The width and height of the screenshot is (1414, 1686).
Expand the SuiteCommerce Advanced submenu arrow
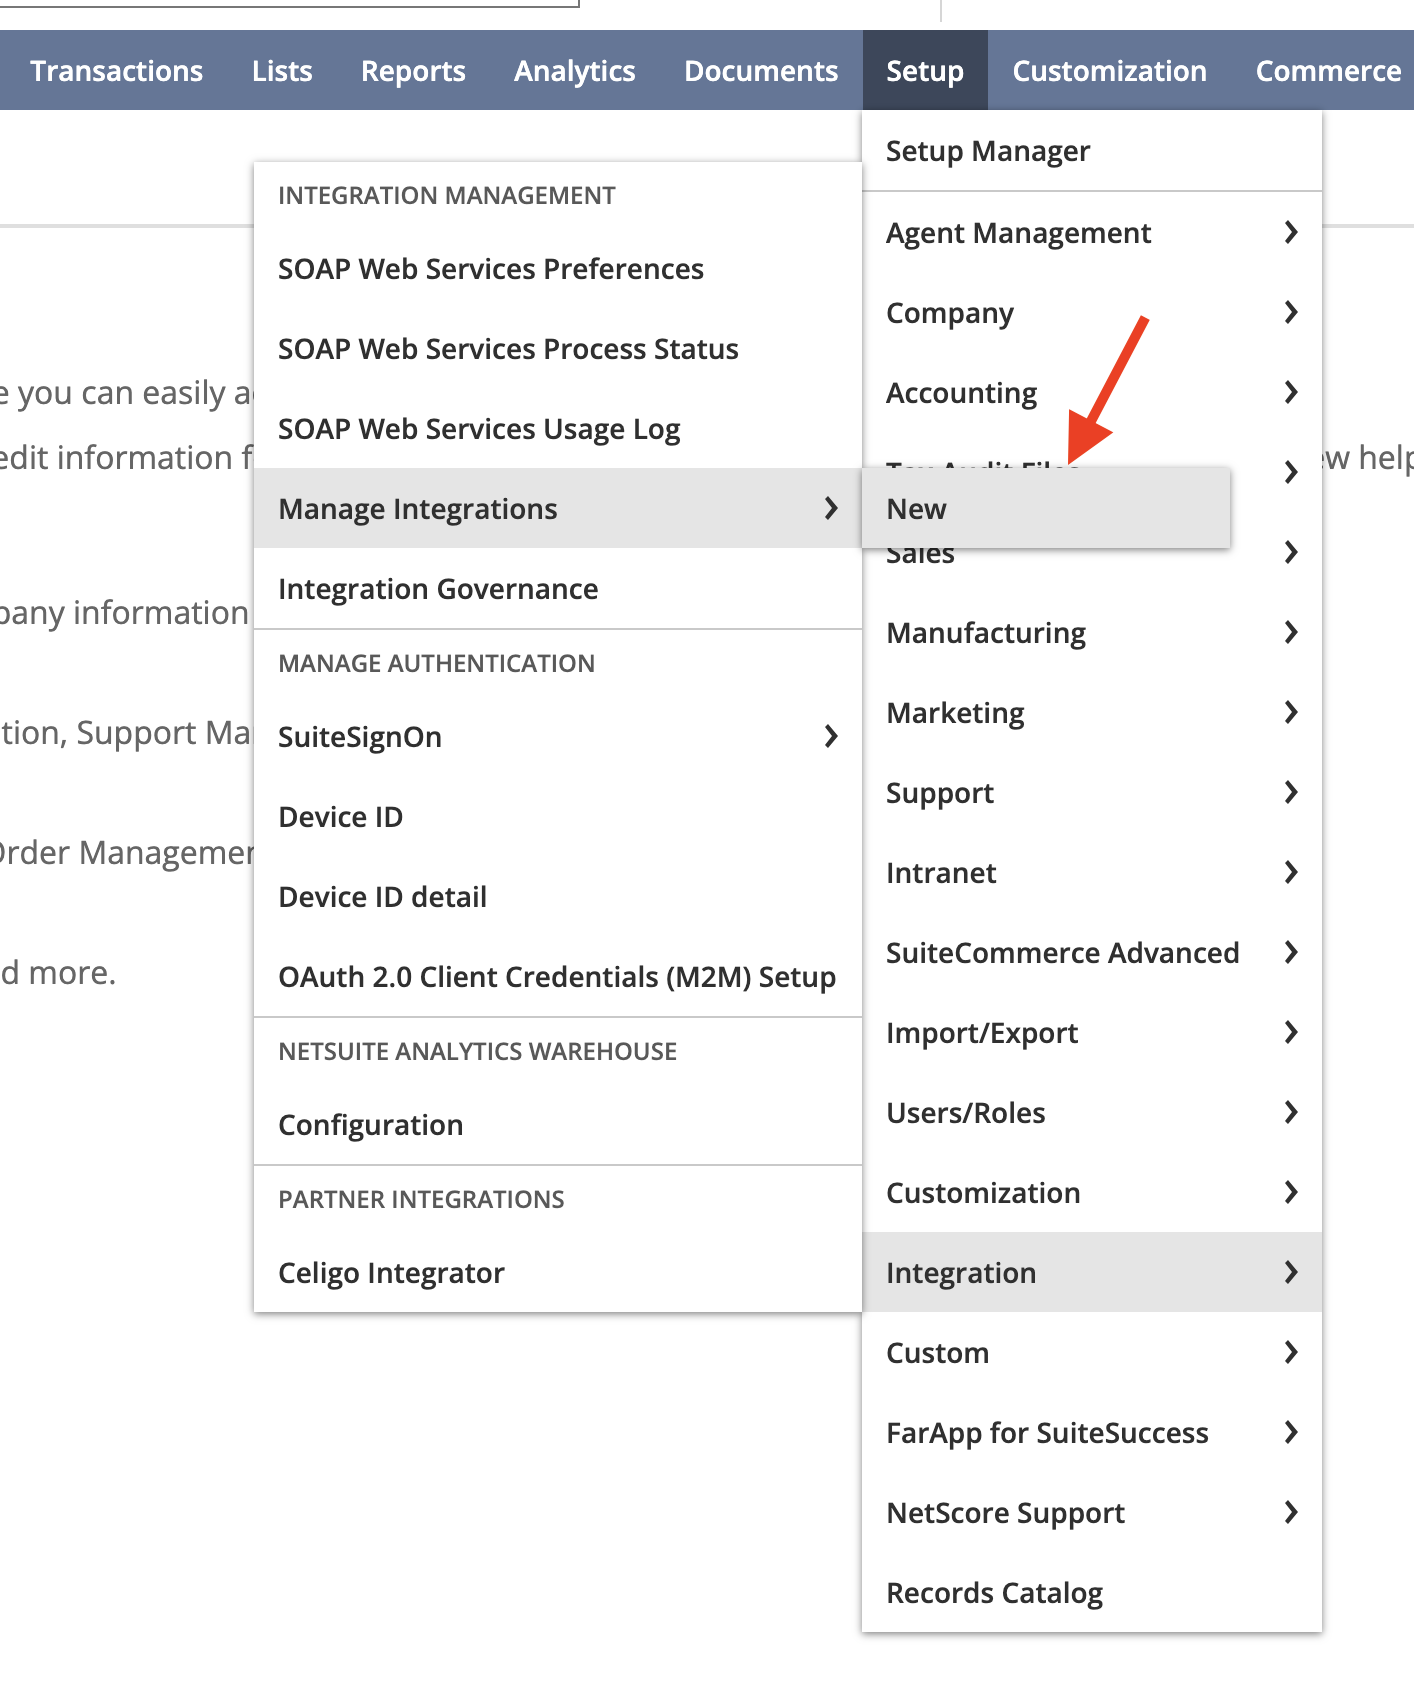click(x=1291, y=953)
